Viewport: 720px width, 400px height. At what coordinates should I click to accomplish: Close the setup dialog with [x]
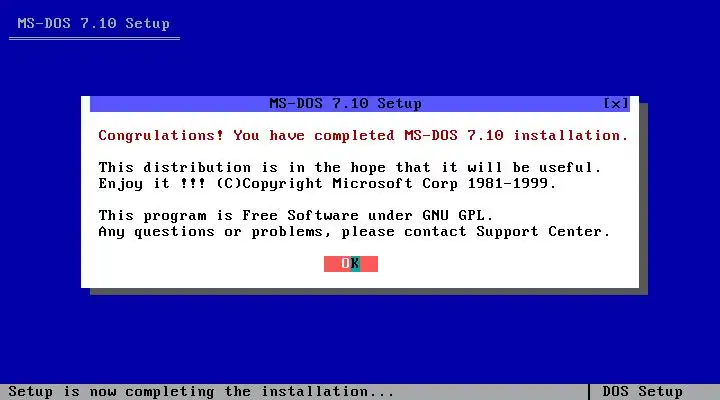pyautogui.click(x=616, y=104)
